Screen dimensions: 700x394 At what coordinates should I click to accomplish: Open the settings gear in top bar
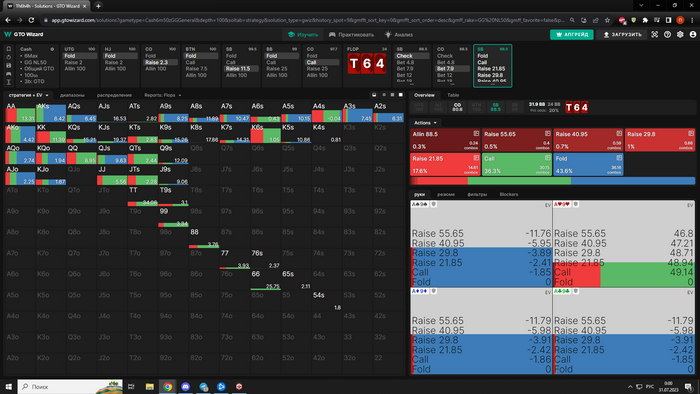coord(680,34)
